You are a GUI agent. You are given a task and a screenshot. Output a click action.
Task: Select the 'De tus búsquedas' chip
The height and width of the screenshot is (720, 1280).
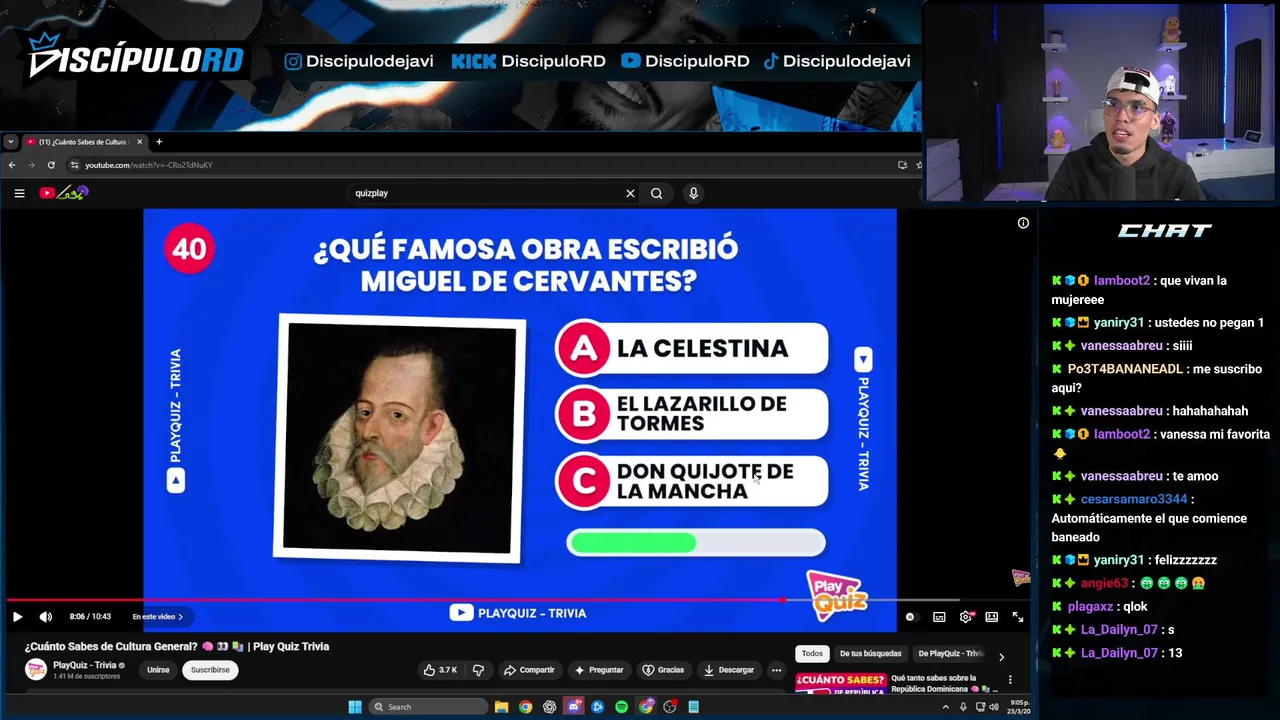coord(870,654)
